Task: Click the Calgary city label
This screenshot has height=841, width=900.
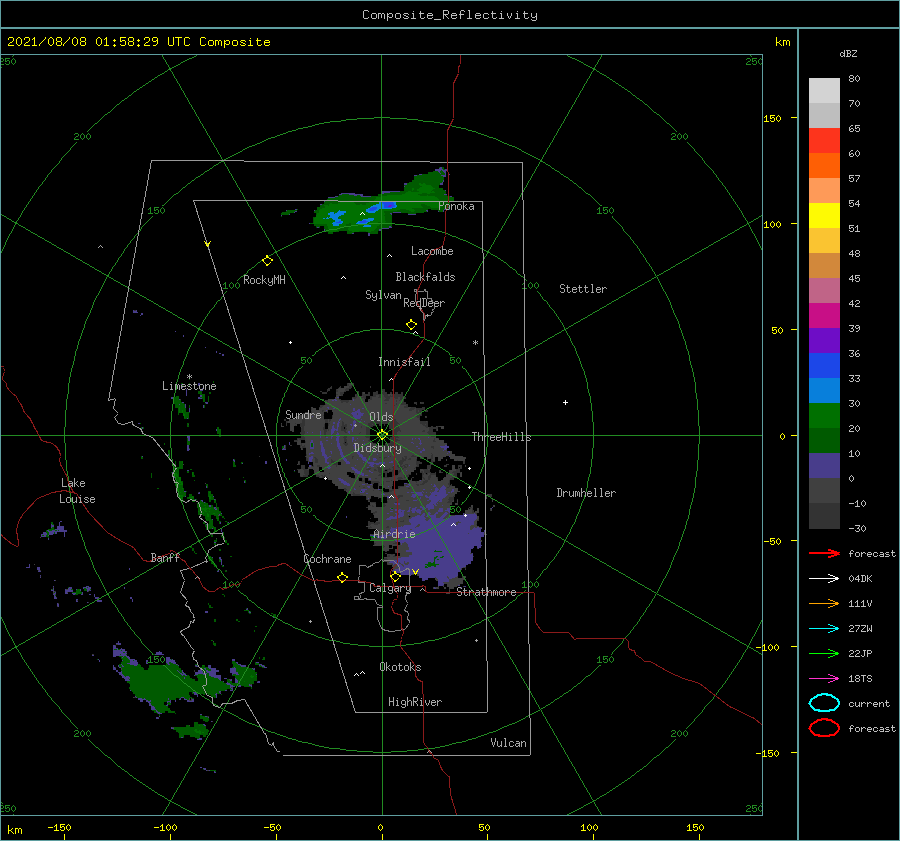Action: [390, 588]
